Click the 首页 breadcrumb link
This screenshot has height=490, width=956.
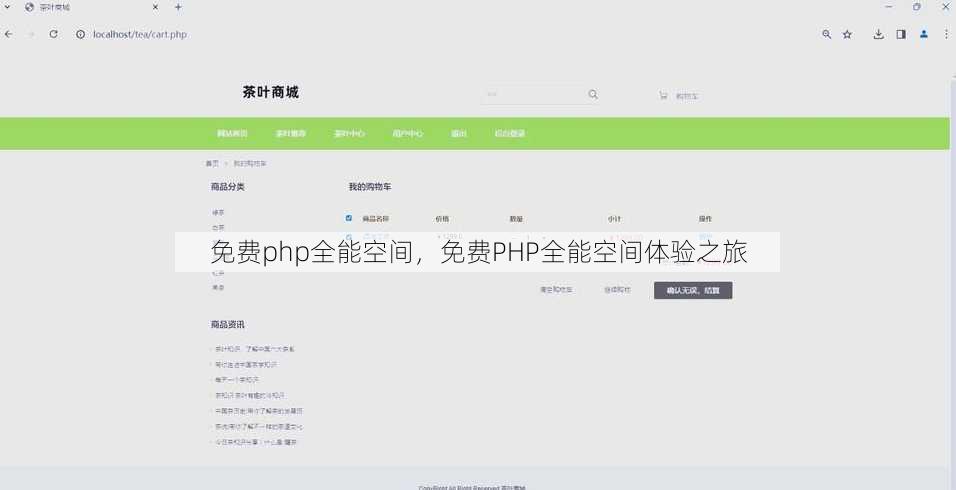click(x=212, y=164)
